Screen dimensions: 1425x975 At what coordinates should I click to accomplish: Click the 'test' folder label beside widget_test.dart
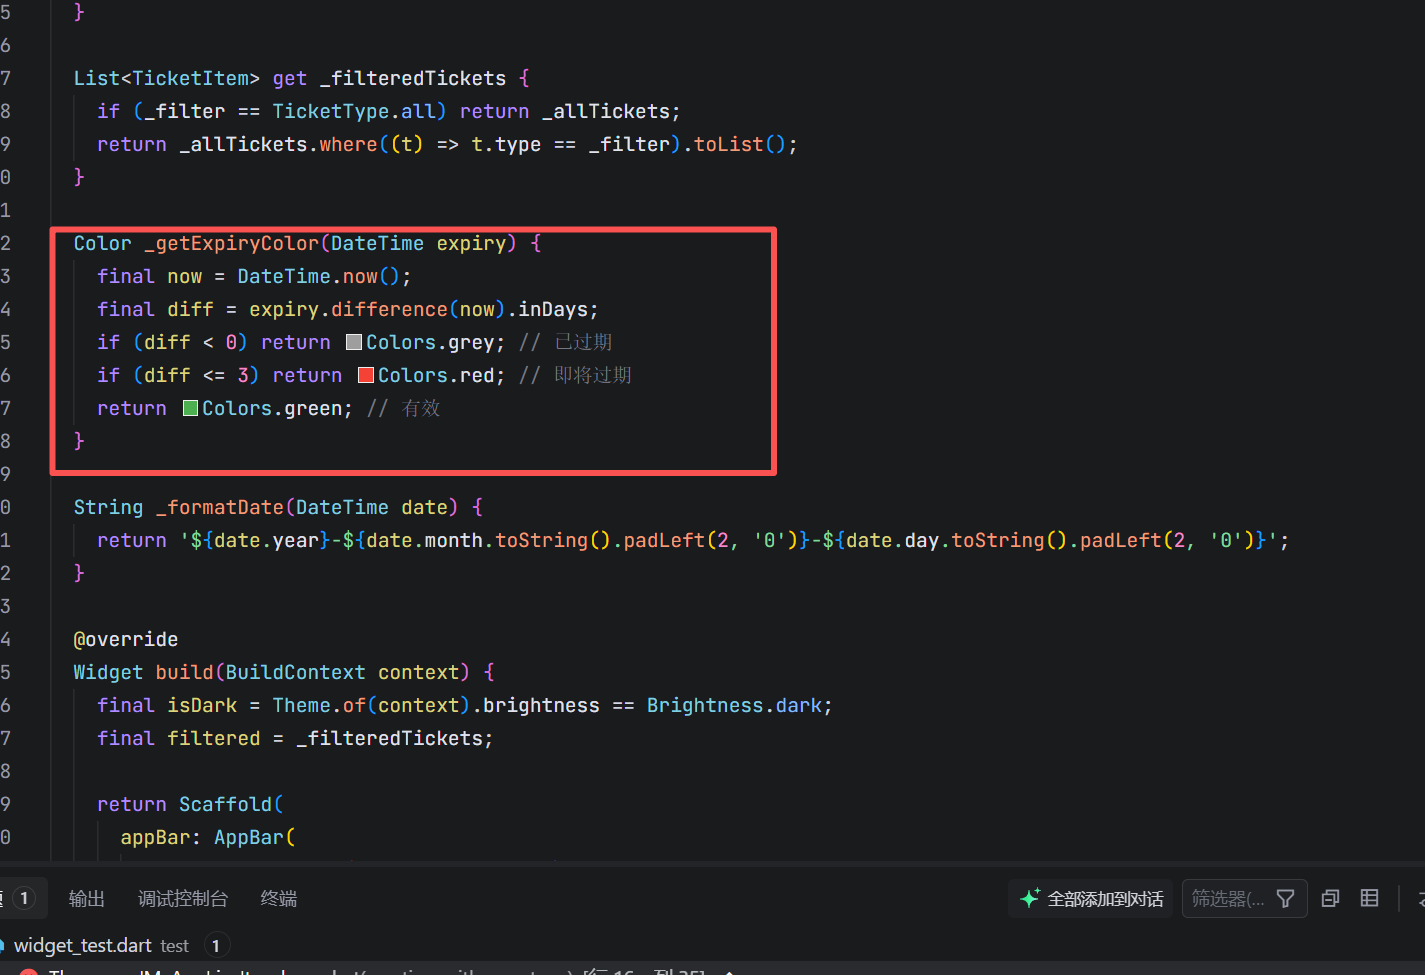click(174, 946)
